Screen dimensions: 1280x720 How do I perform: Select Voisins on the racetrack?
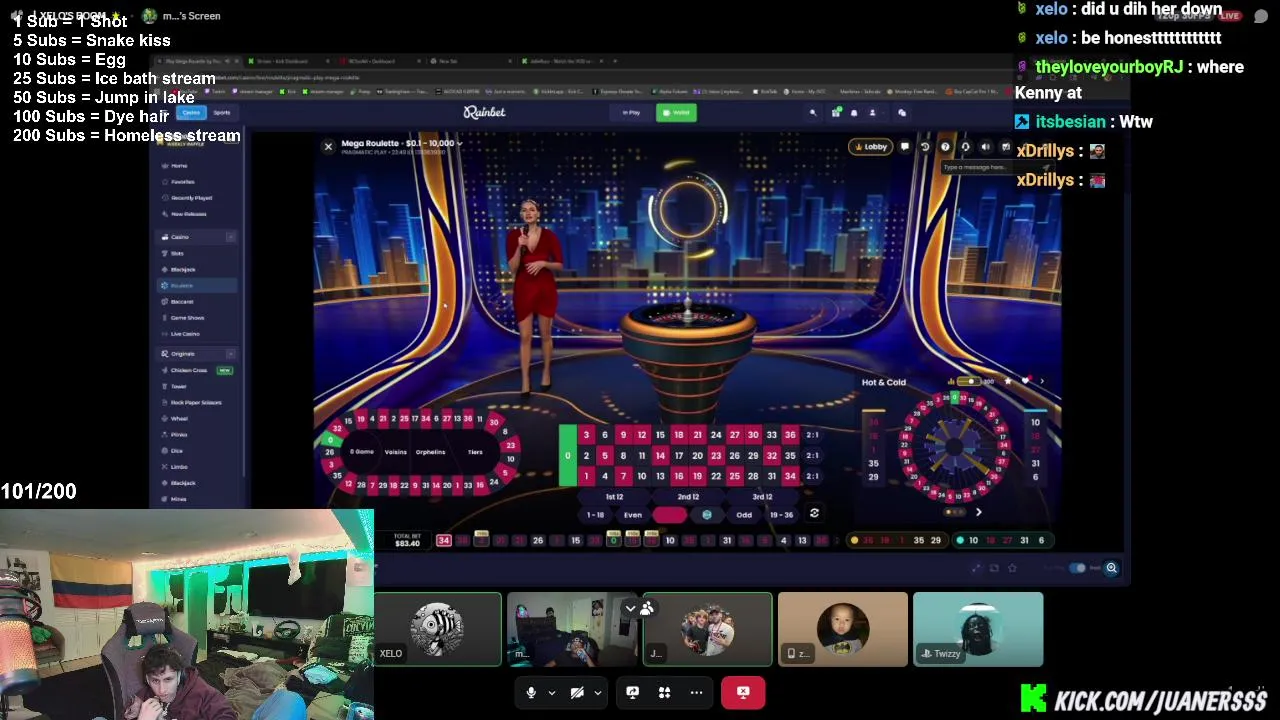coord(396,452)
